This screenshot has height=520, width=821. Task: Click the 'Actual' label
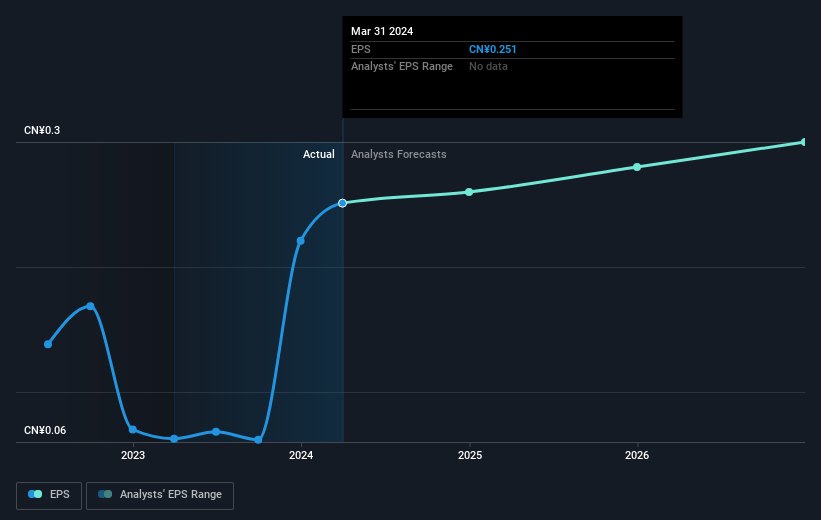click(x=318, y=154)
